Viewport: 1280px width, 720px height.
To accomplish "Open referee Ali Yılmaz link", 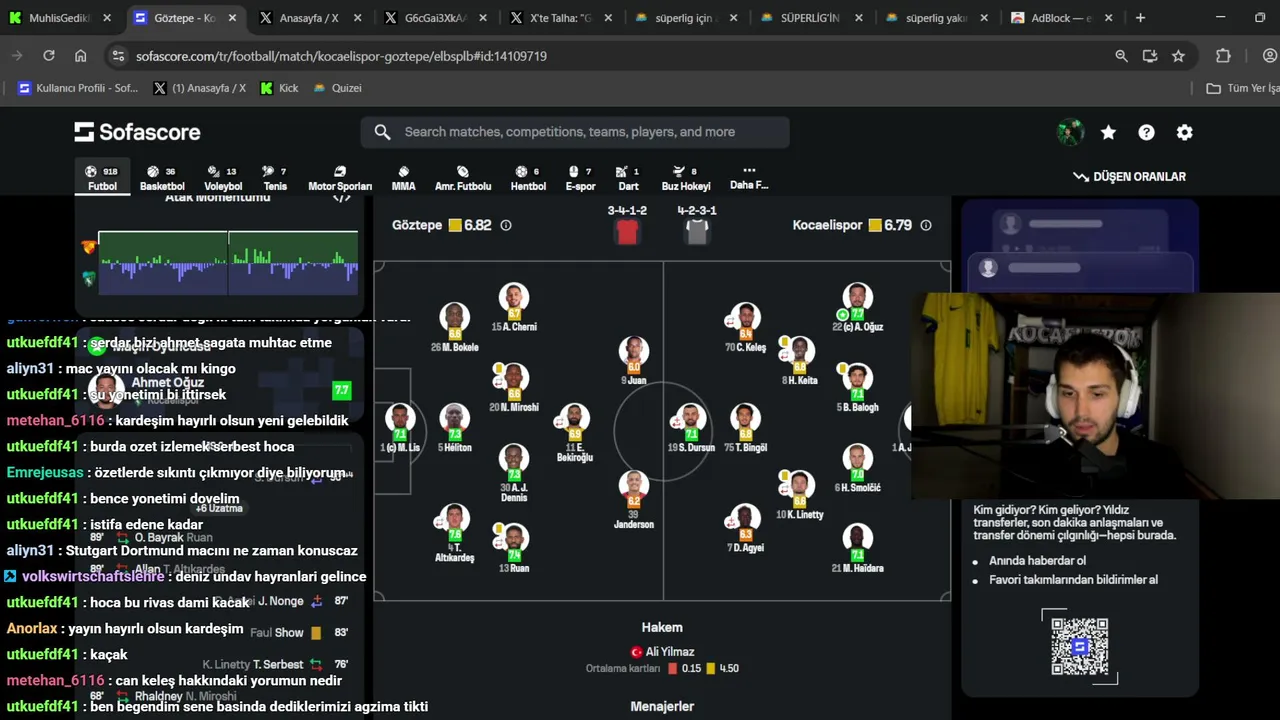I will [x=670, y=652].
